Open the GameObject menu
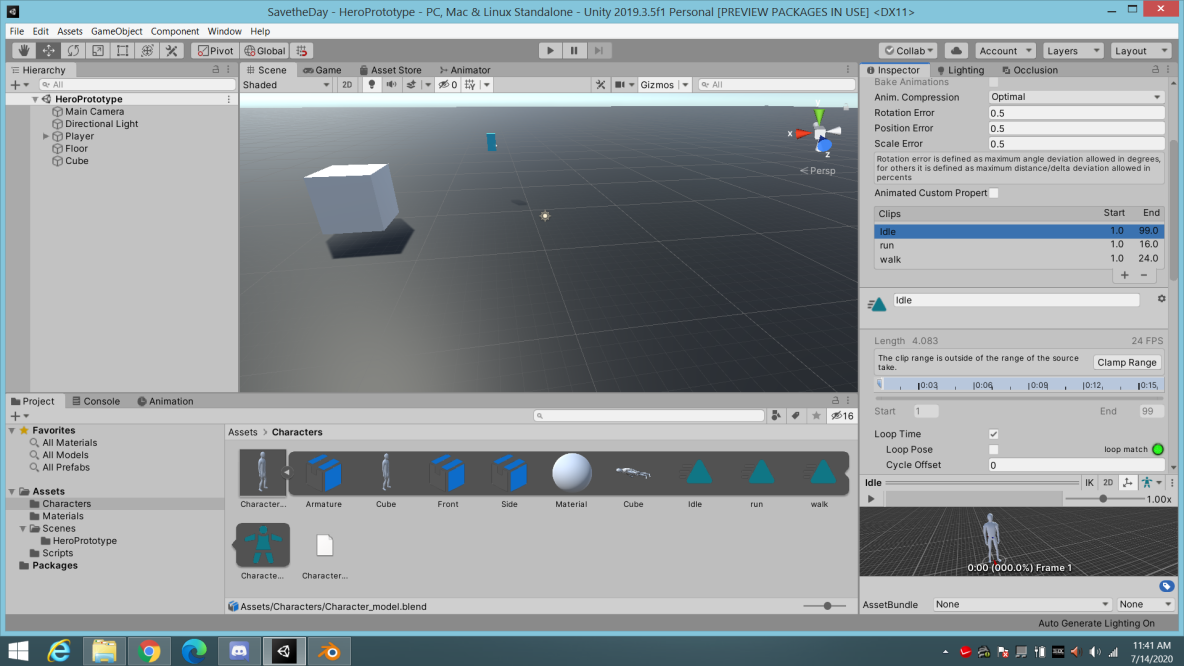 click(x=116, y=31)
